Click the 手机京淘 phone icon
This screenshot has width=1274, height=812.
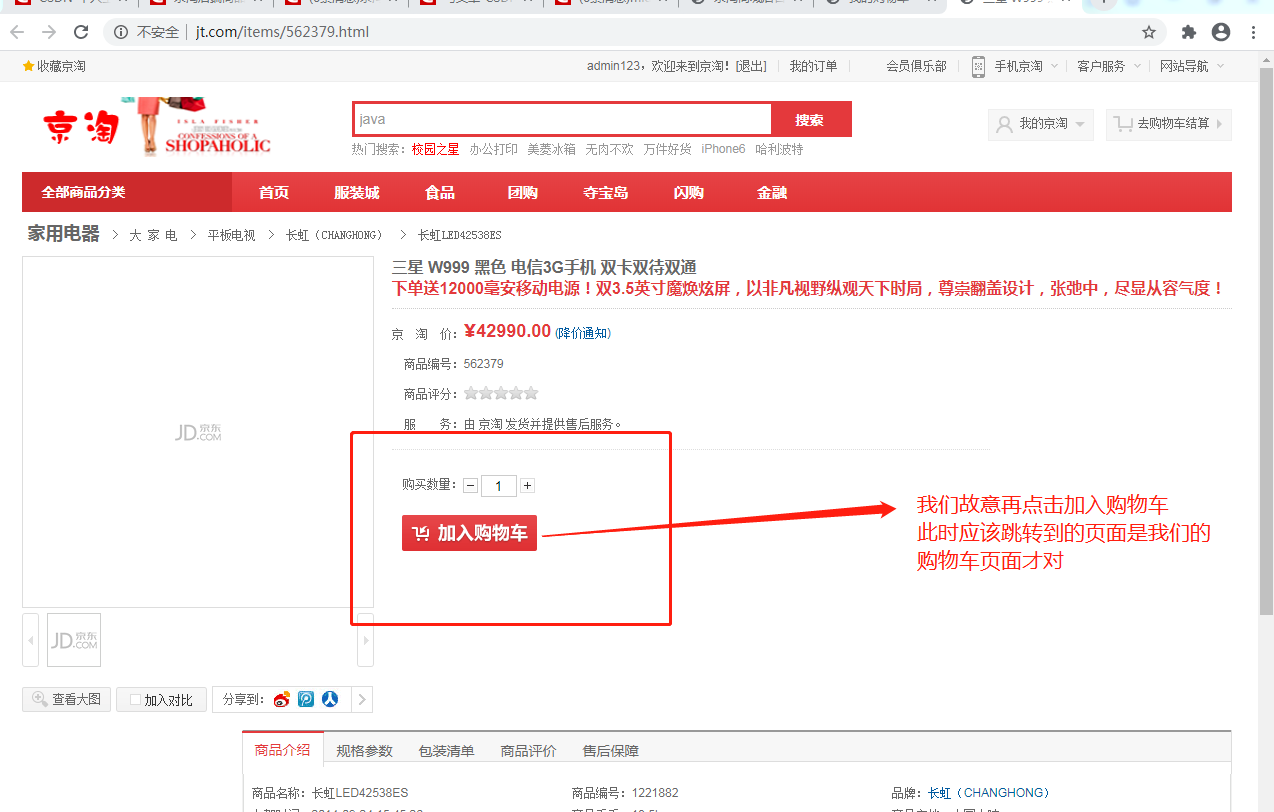point(978,66)
